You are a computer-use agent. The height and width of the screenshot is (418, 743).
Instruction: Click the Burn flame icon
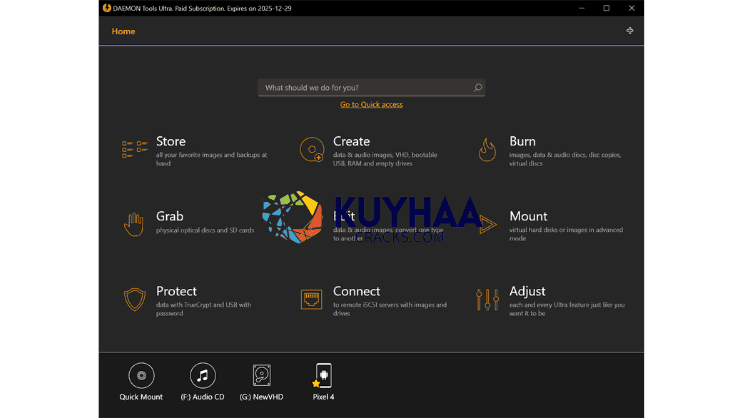point(487,149)
